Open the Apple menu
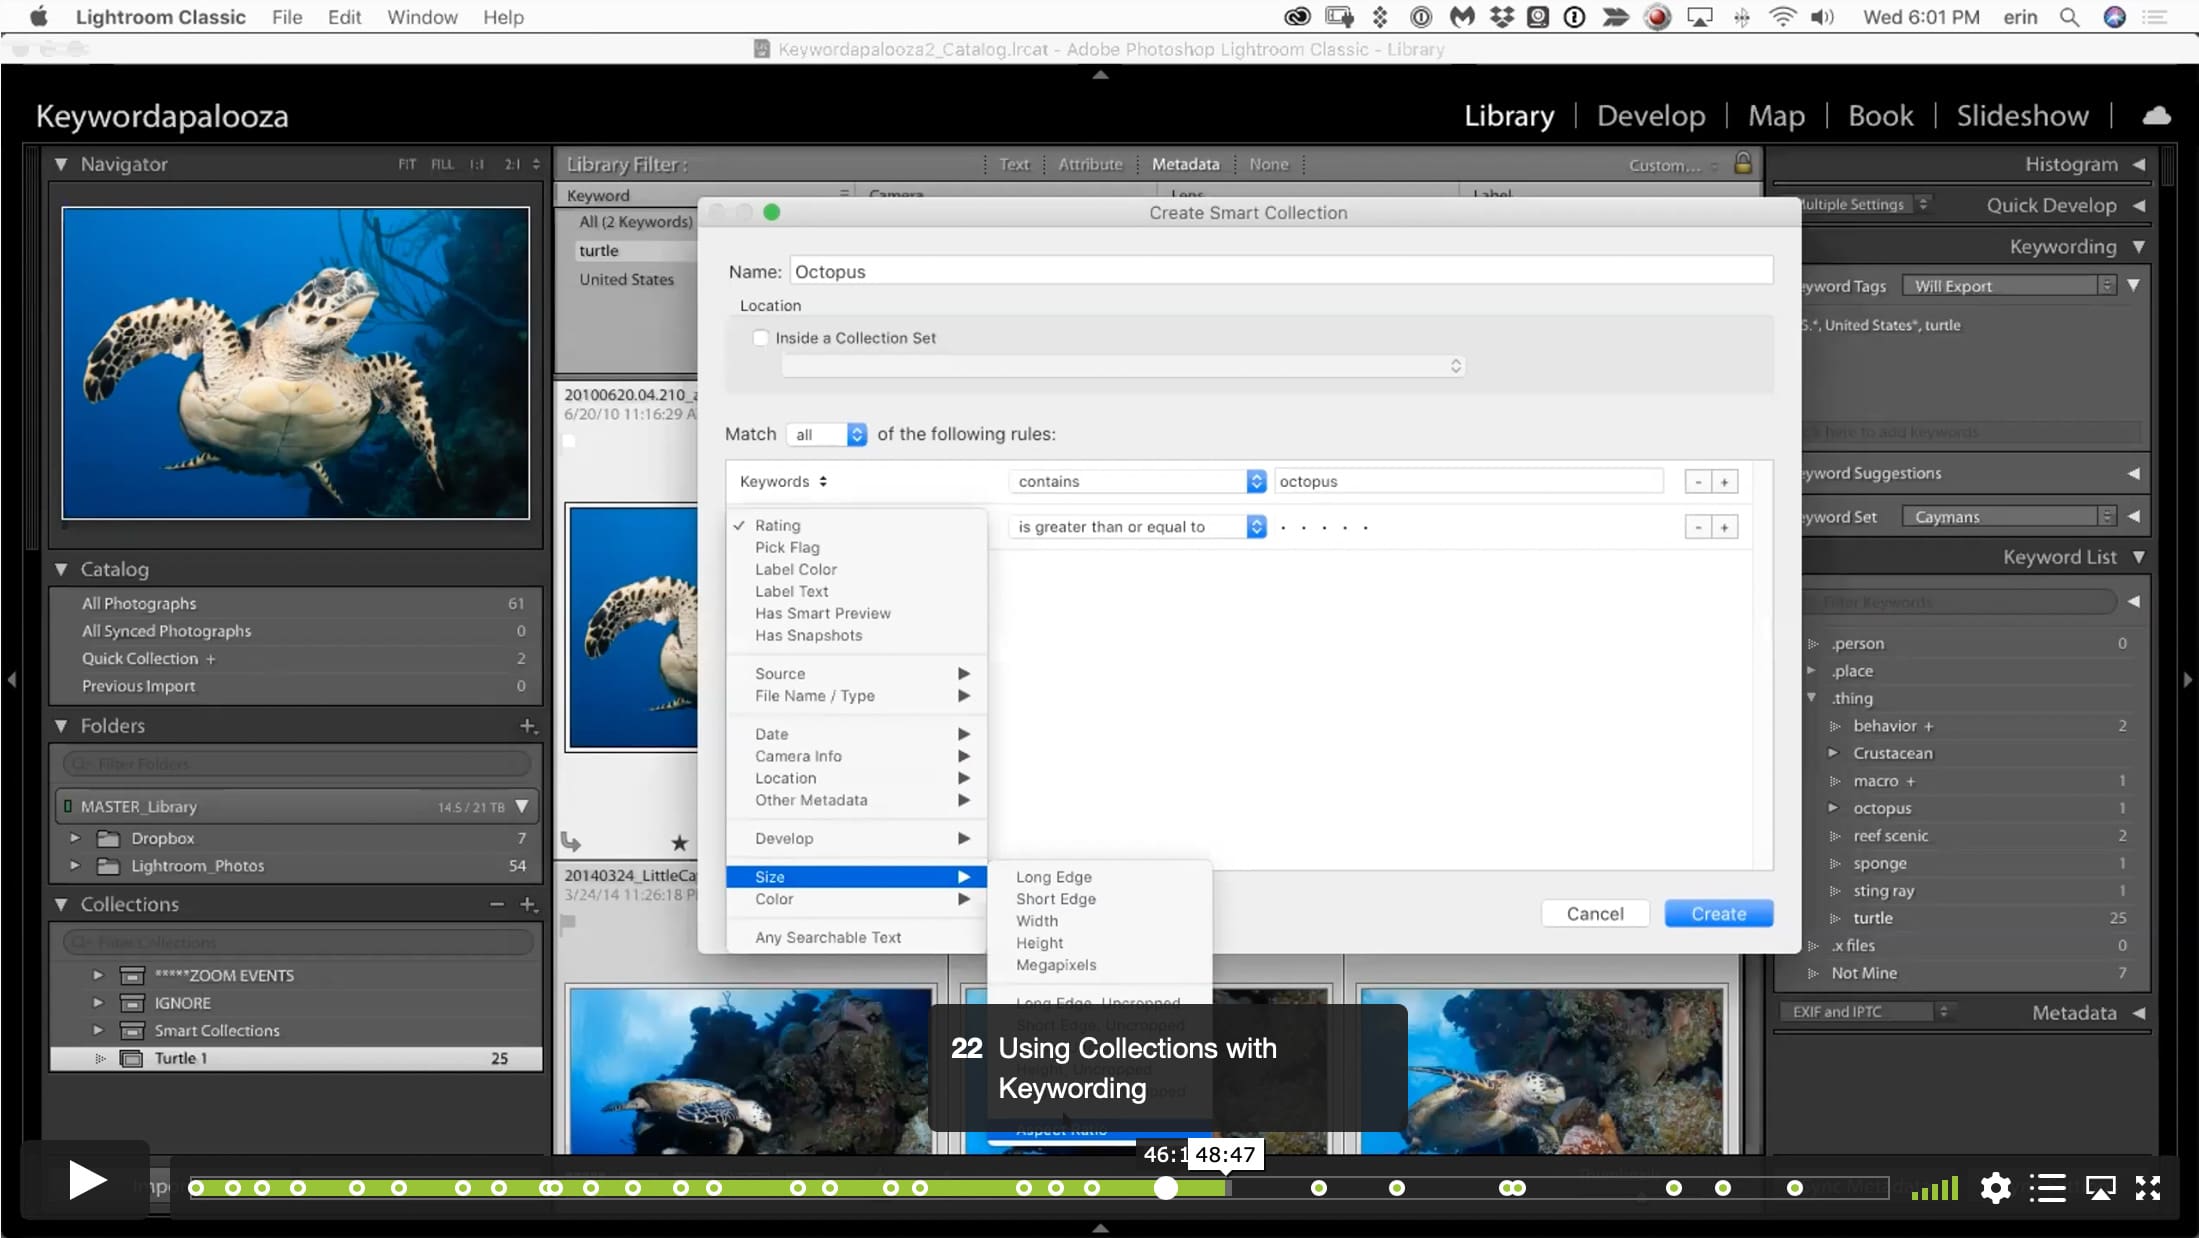This screenshot has height=1238, width=2199. click(x=39, y=17)
